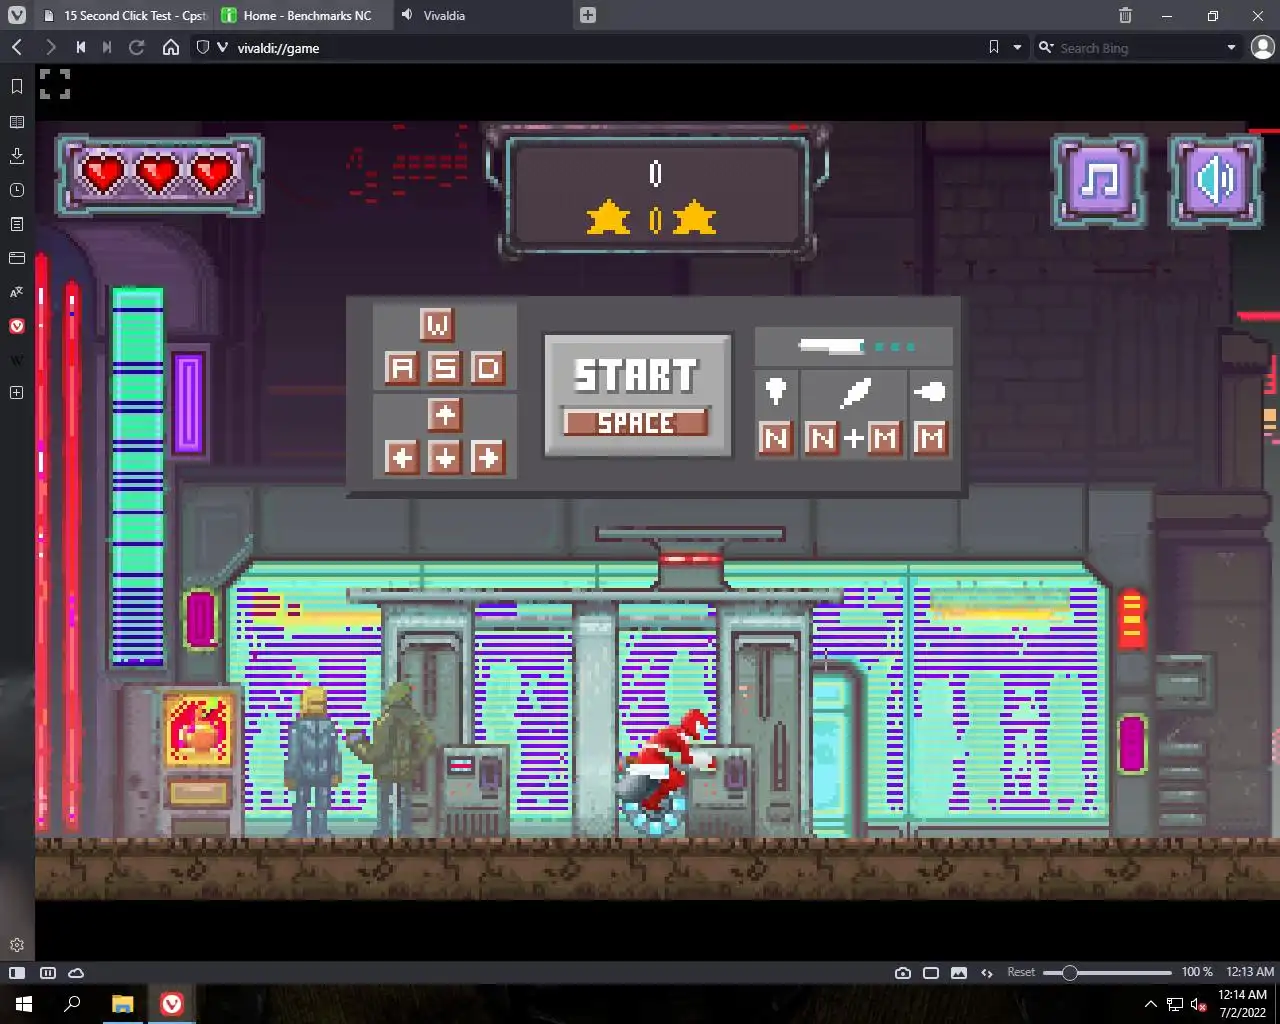The height and width of the screenshot is (1024, 1280).
Task: Click the Vivaldi menu logo
Action: 17,15
